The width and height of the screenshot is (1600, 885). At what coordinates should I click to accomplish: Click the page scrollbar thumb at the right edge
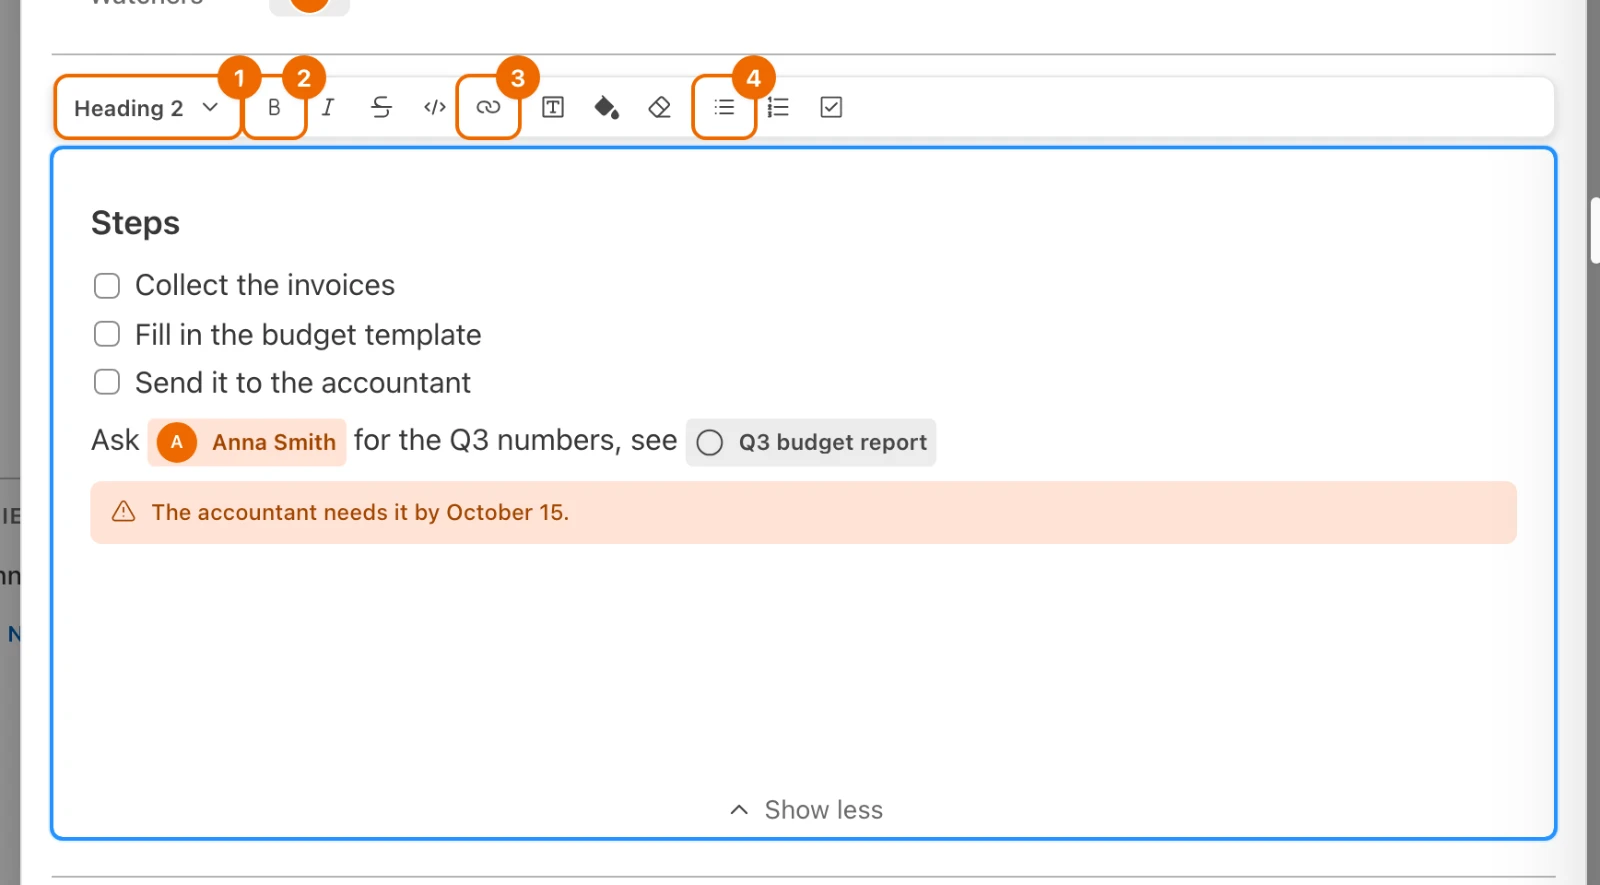pos(1595,231)
